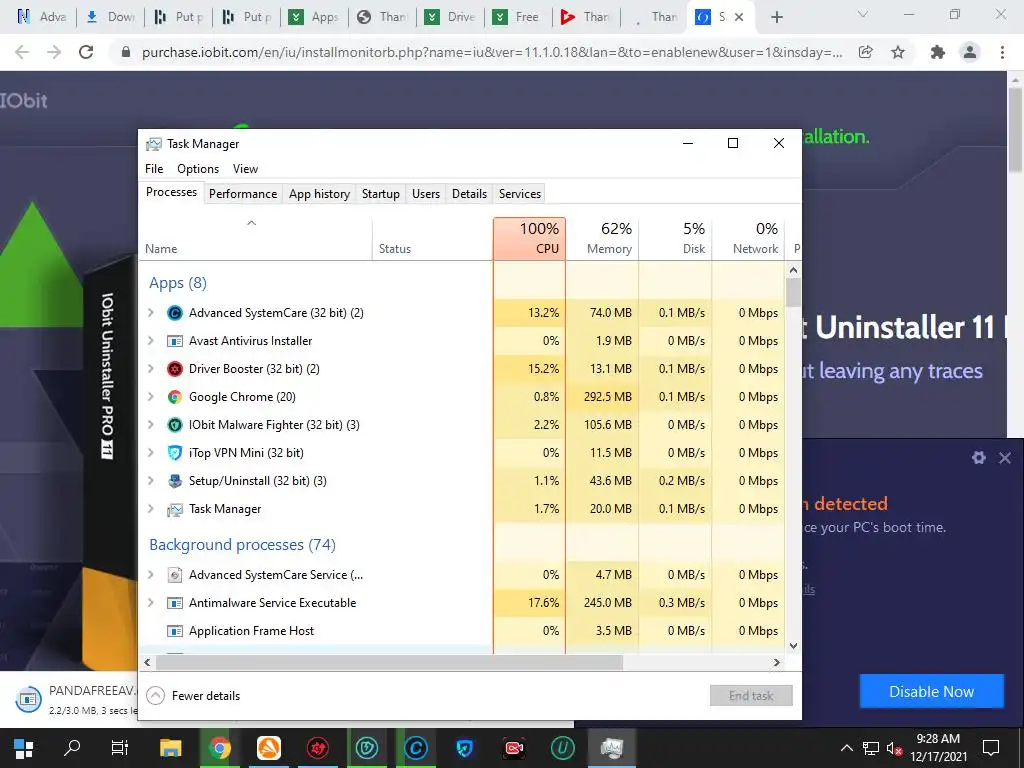Image resolution: width=1024 pixels, height=768 pixels.
Task: Open the PANDAFREEAV download item
Action: pos(77,699)
